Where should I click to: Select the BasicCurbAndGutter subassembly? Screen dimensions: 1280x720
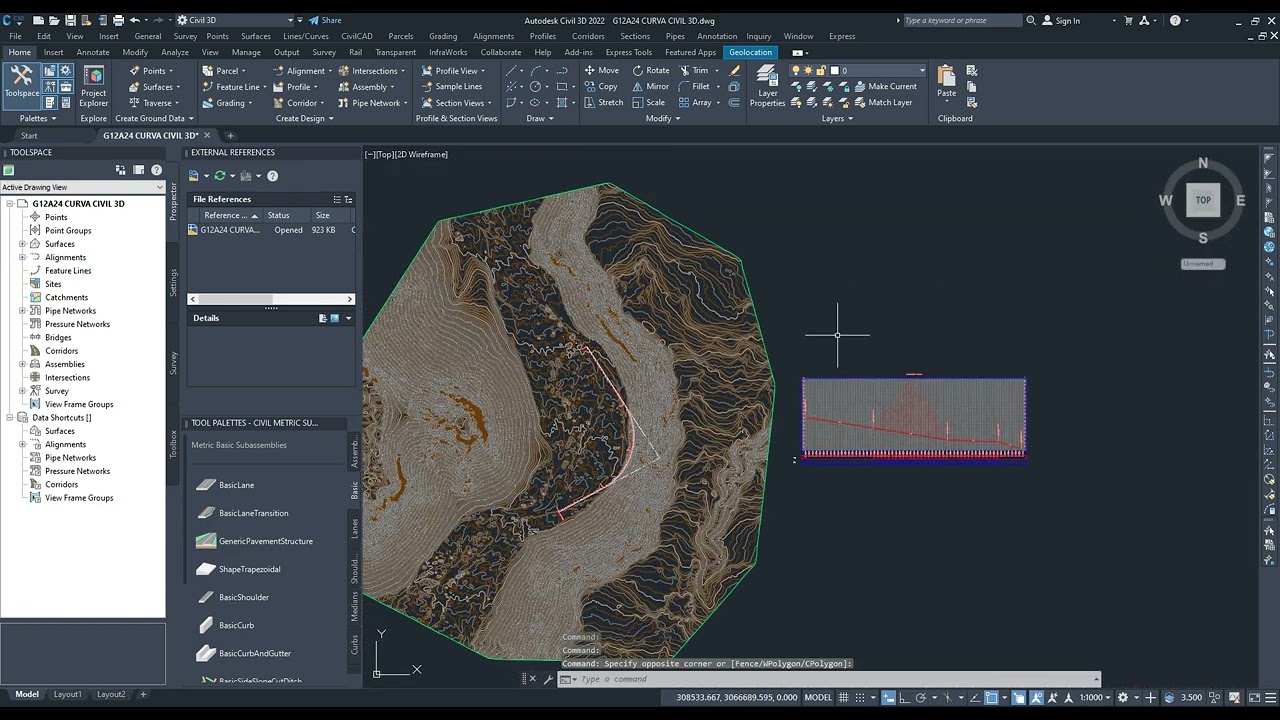(254, 653)
